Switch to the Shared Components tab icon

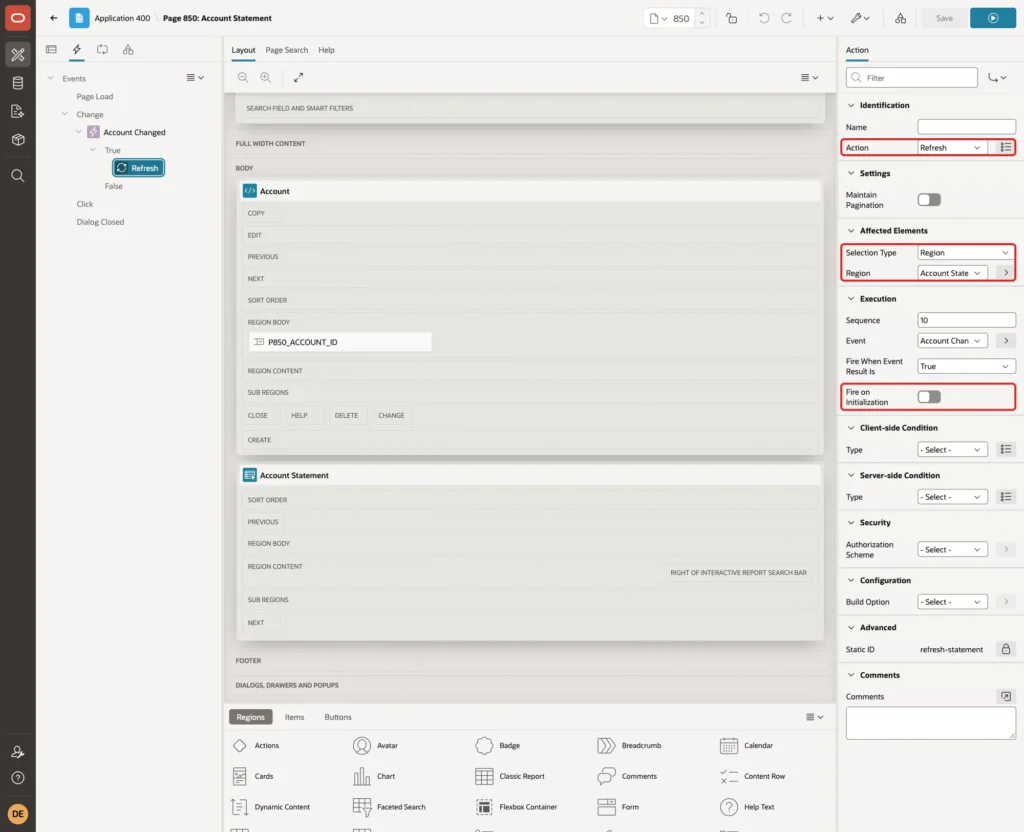point(128,50)
